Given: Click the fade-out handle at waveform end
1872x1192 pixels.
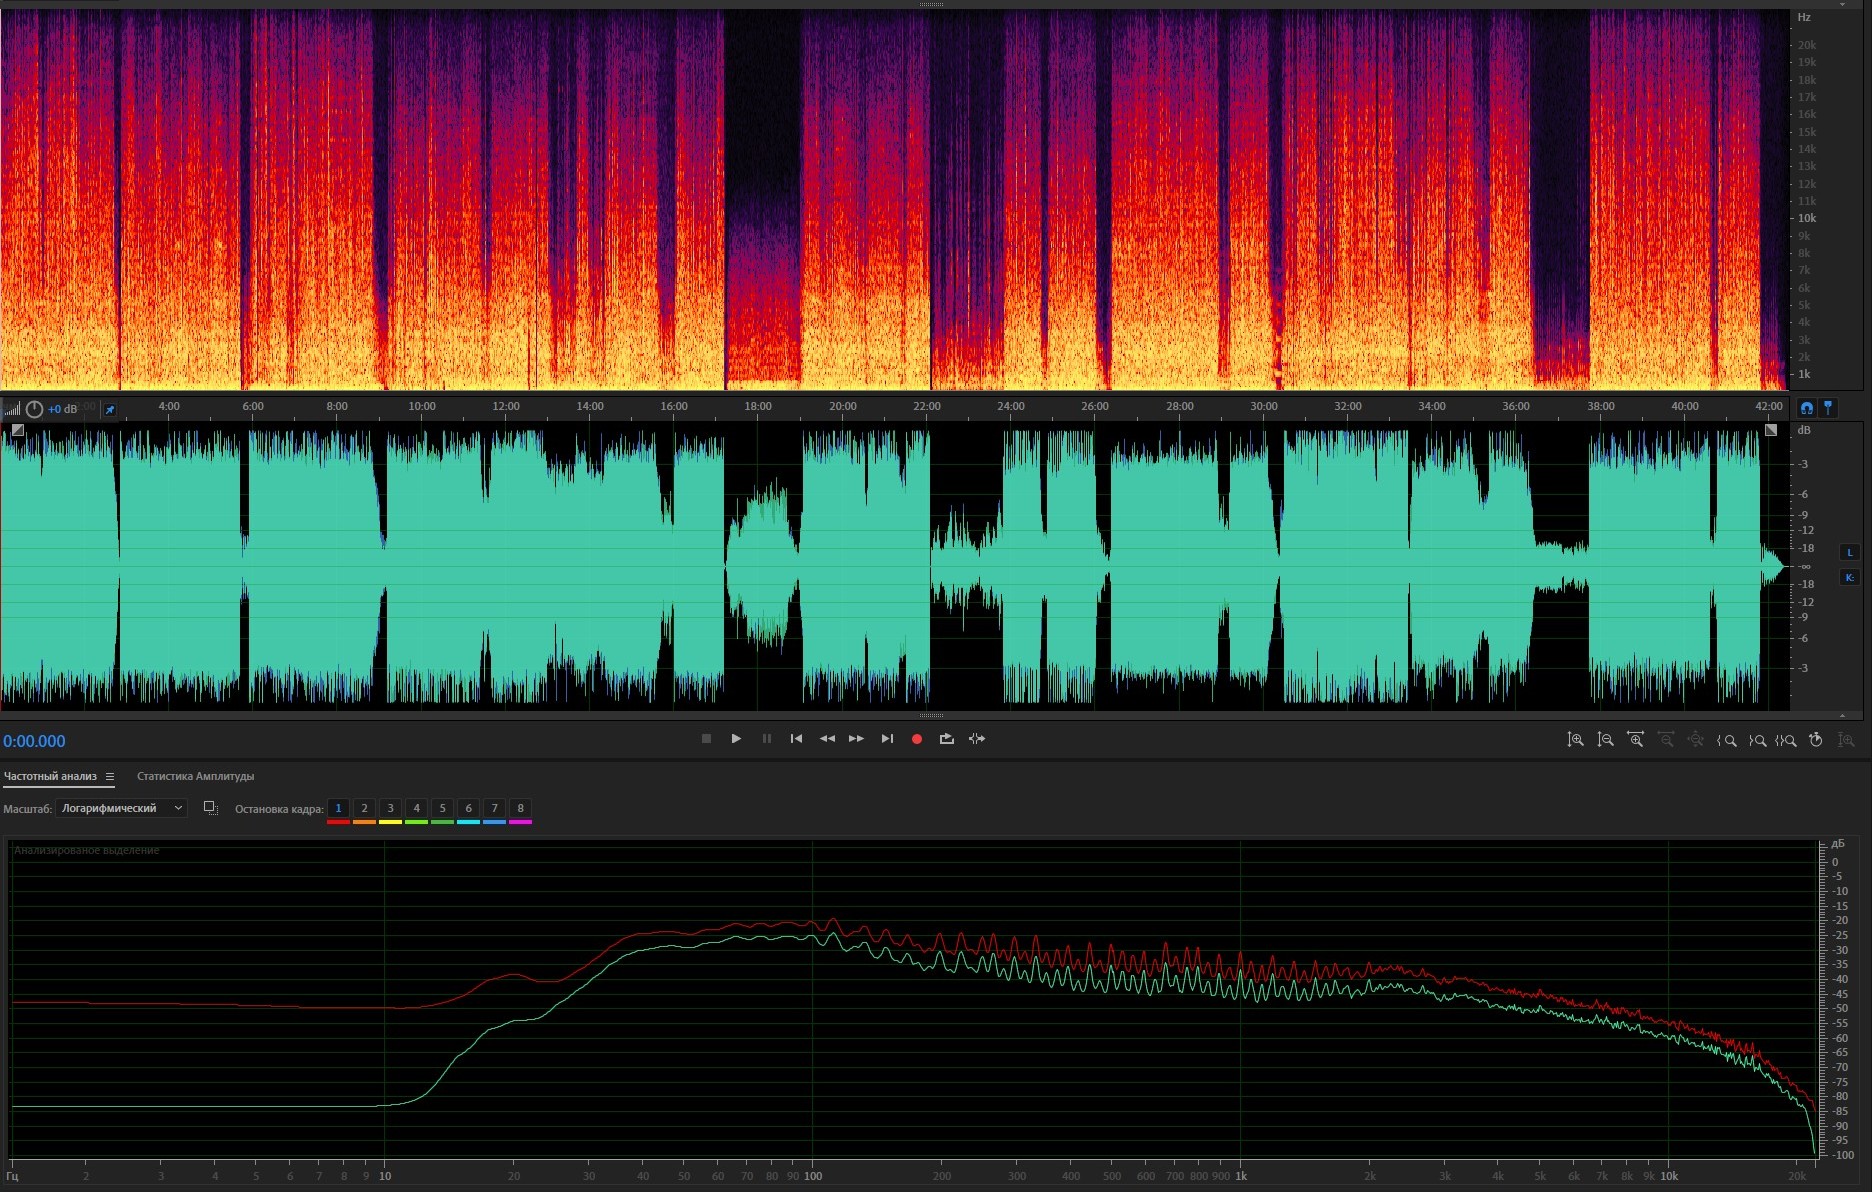Looking at the screenshot, I should pyautogui.click(x=1771, y=430).
